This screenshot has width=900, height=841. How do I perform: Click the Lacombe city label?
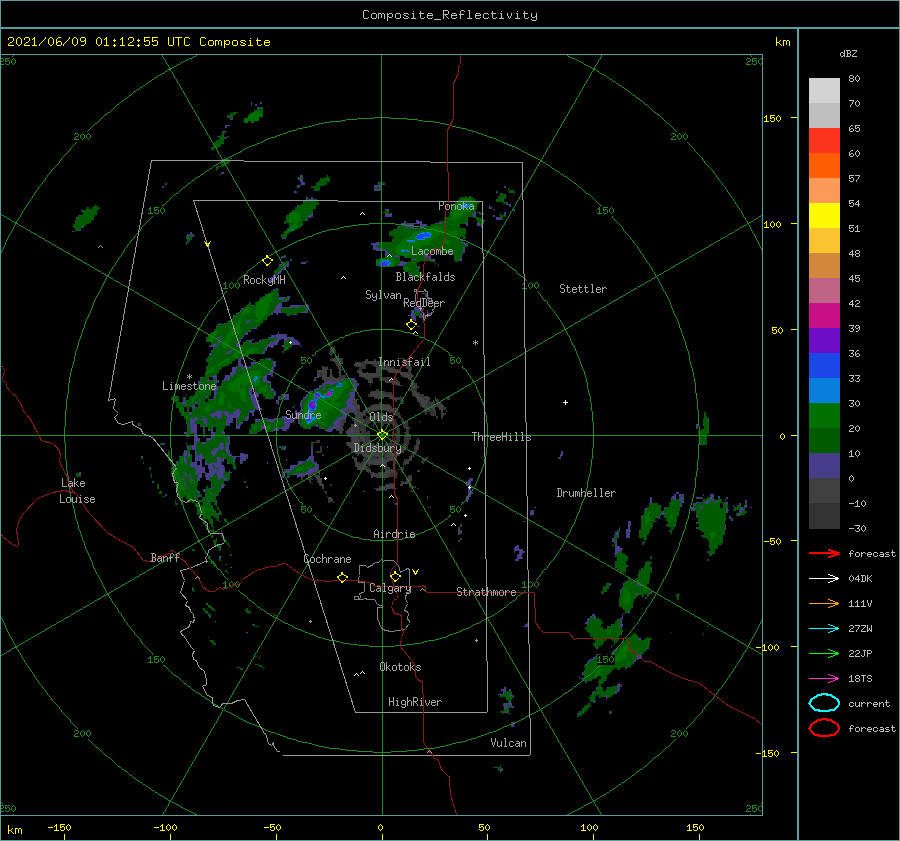432,251
